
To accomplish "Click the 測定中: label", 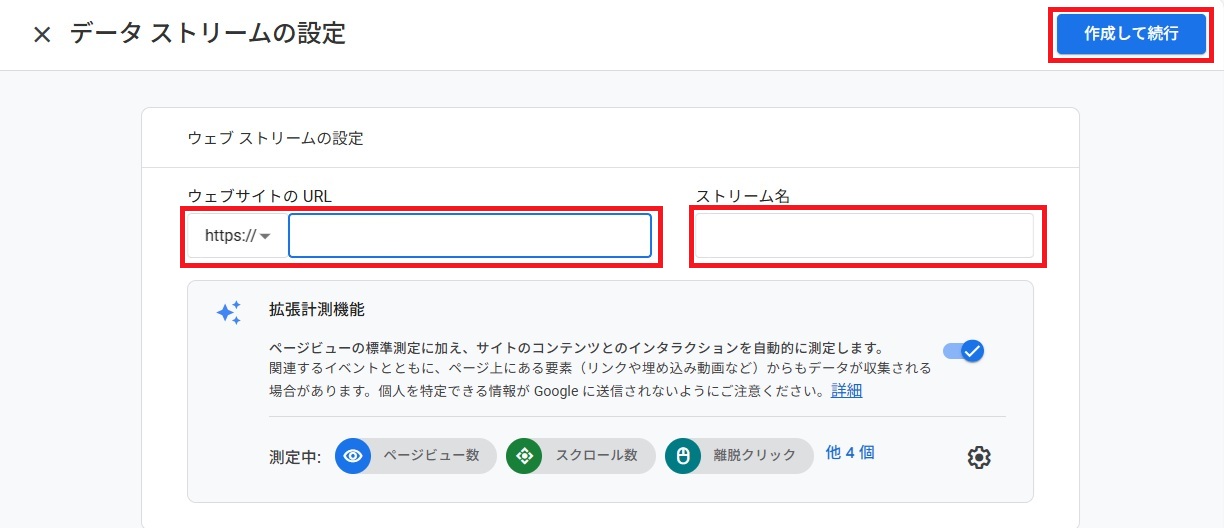I will (295, 456).
